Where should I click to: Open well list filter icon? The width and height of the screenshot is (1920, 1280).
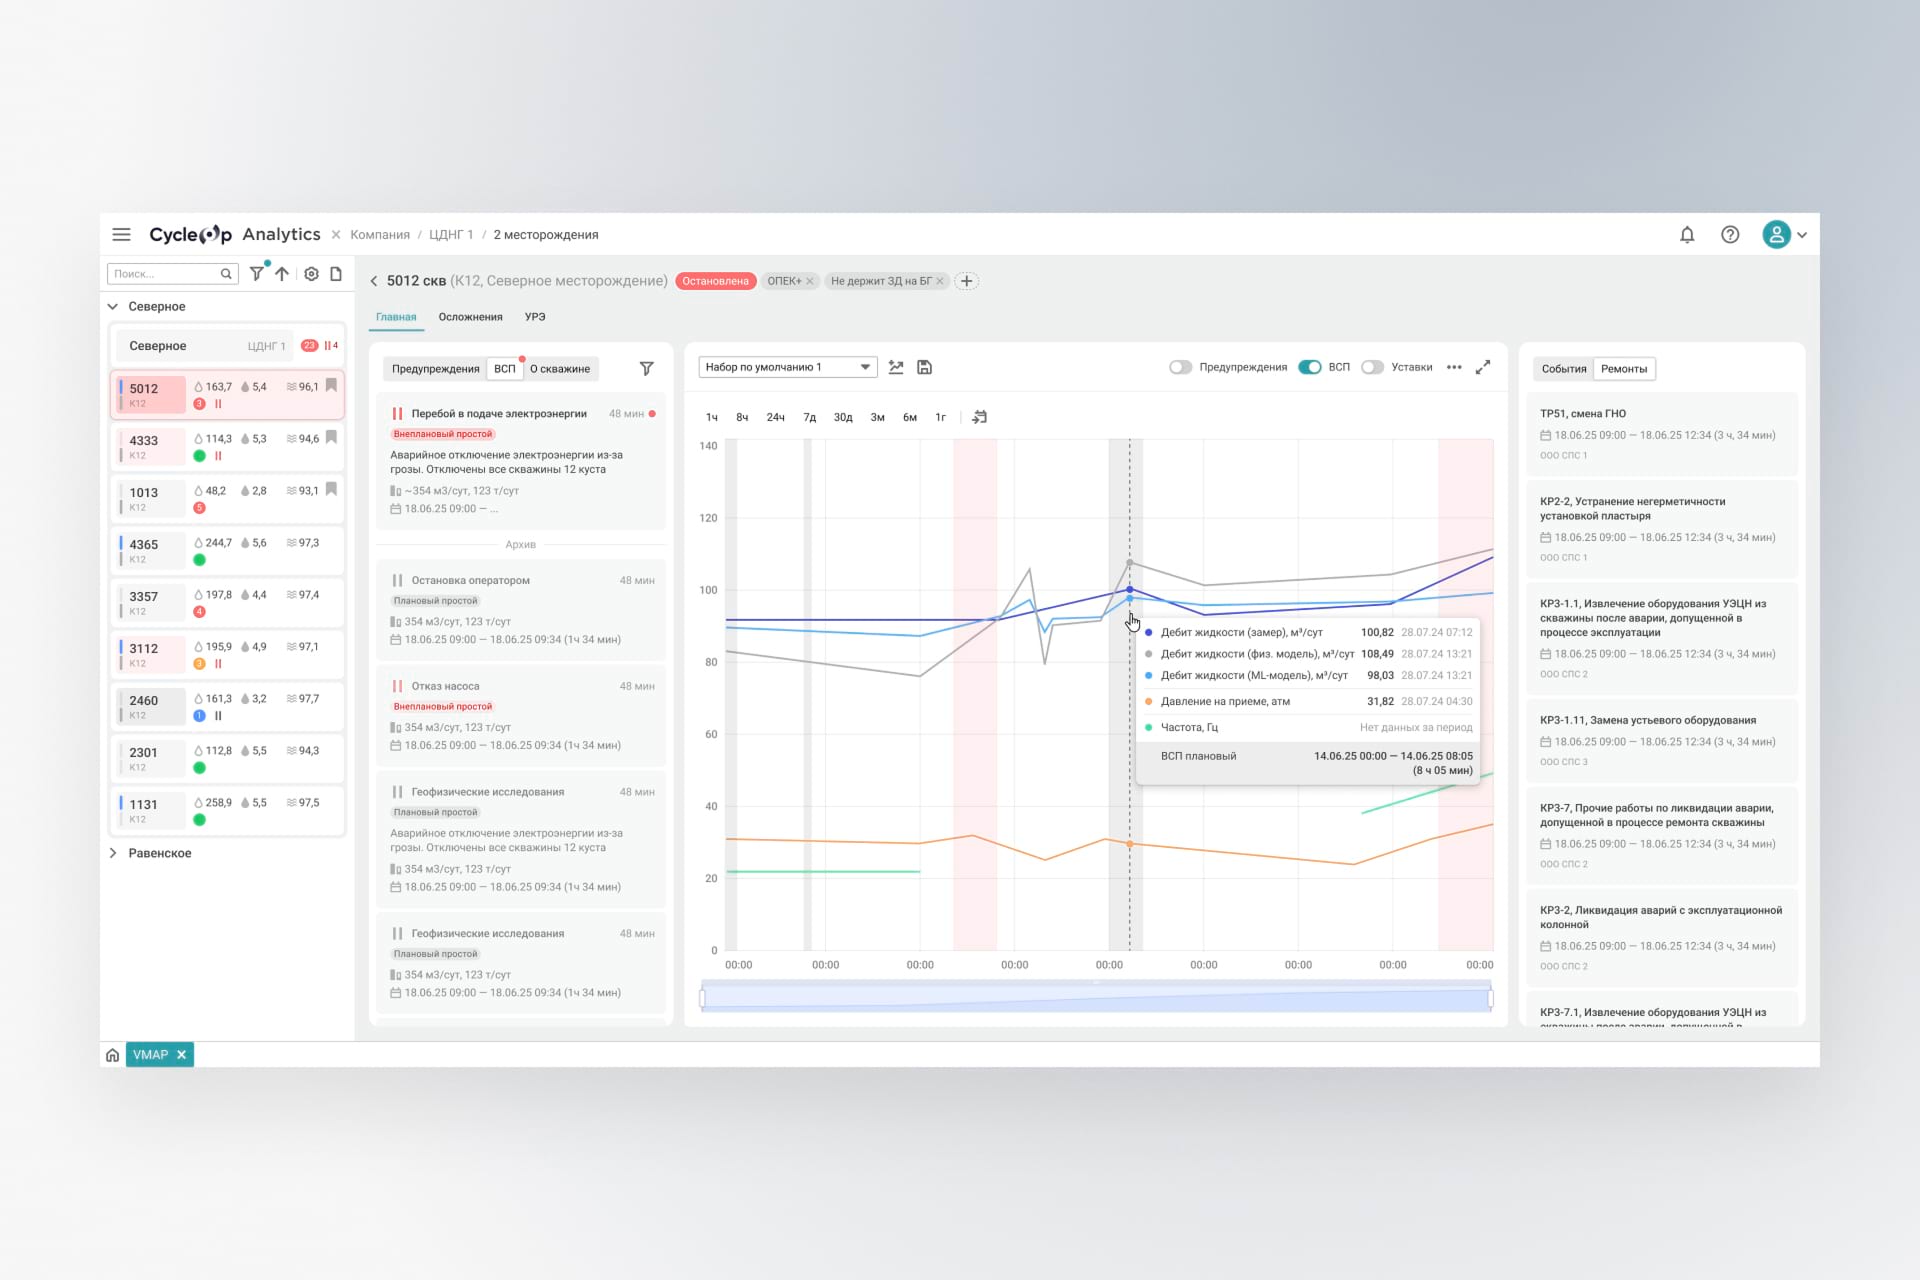[x=257, y=273]
